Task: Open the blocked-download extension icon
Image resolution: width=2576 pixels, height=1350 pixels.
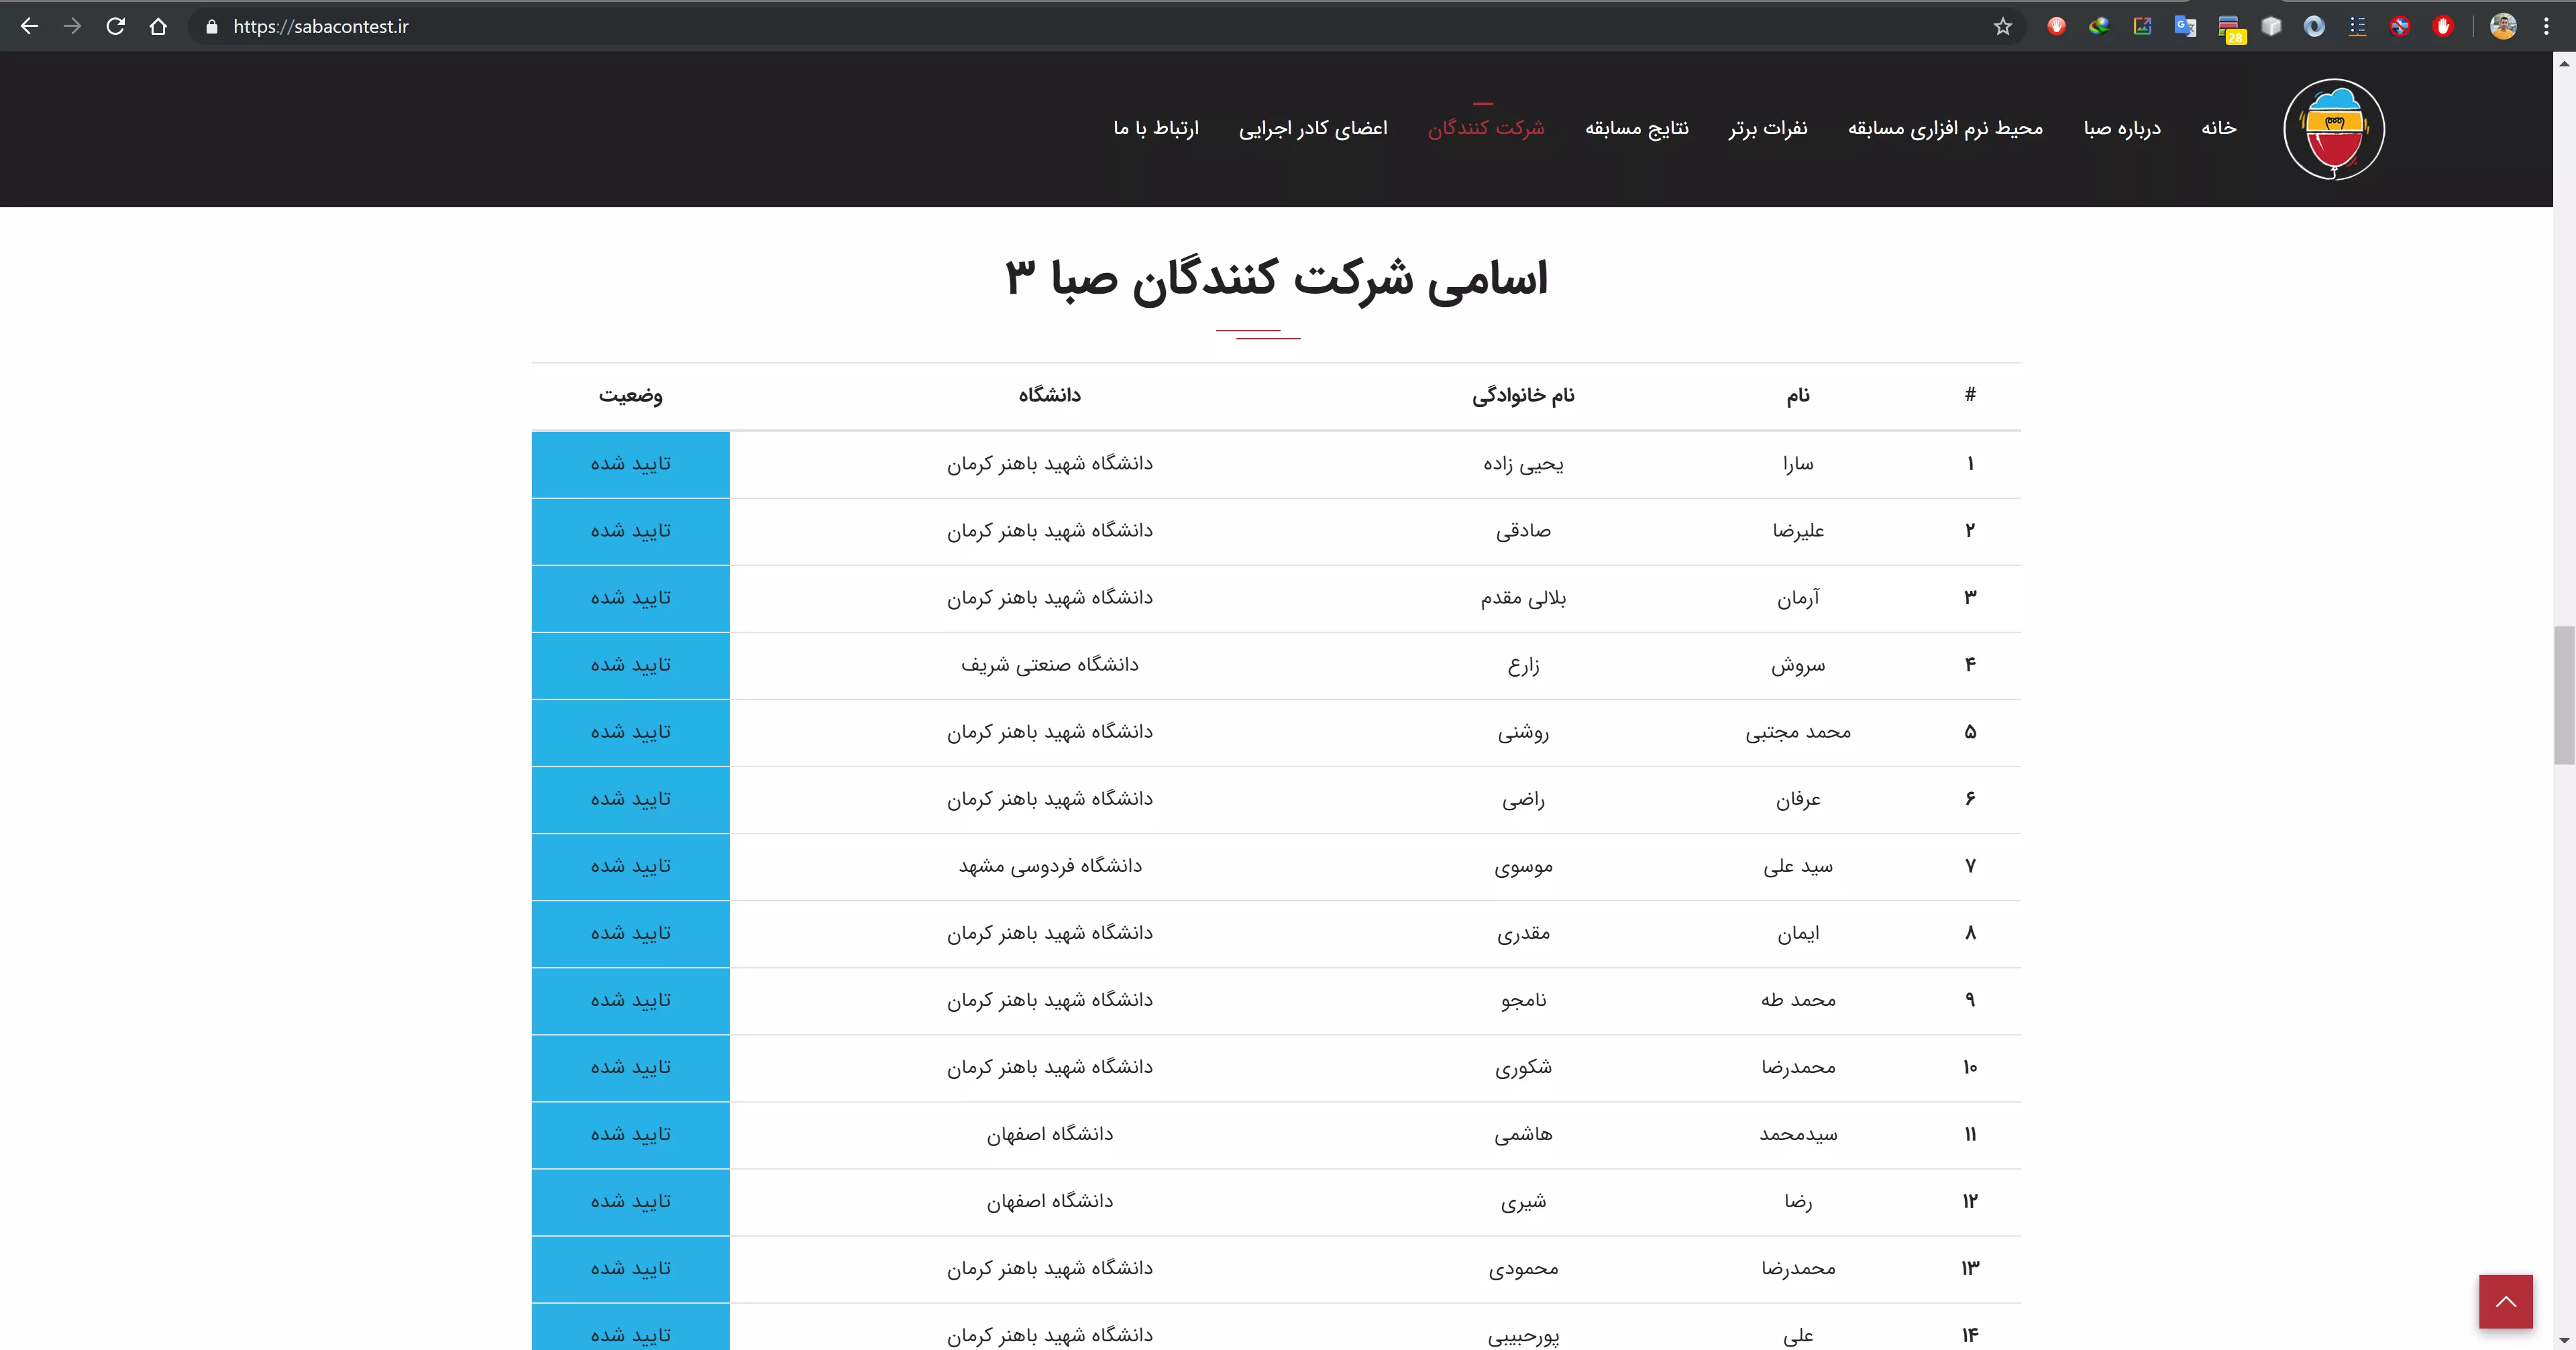Action: point(2400,26)
